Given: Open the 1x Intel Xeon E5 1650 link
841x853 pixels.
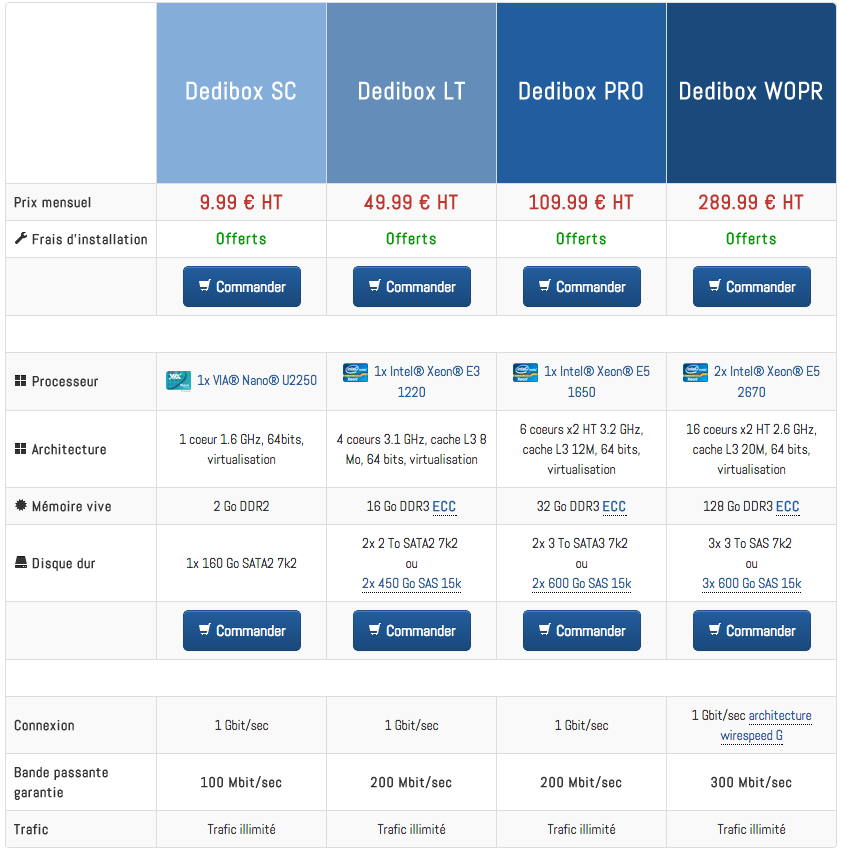Looking at the screenshot, I should pos(597,372).
